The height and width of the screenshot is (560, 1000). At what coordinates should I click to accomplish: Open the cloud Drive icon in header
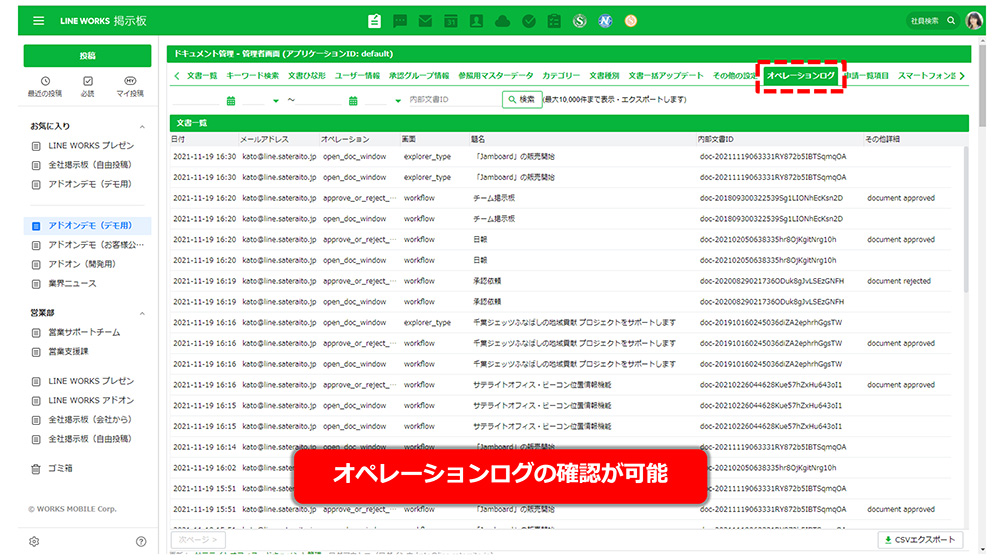[503, 21]
